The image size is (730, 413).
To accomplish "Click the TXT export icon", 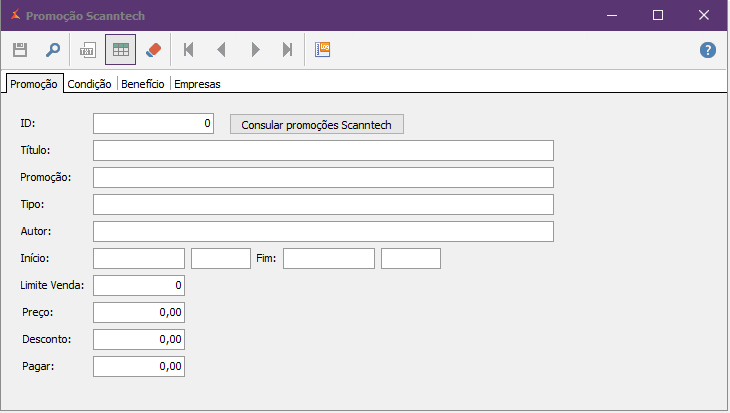I will click(88, 49).
